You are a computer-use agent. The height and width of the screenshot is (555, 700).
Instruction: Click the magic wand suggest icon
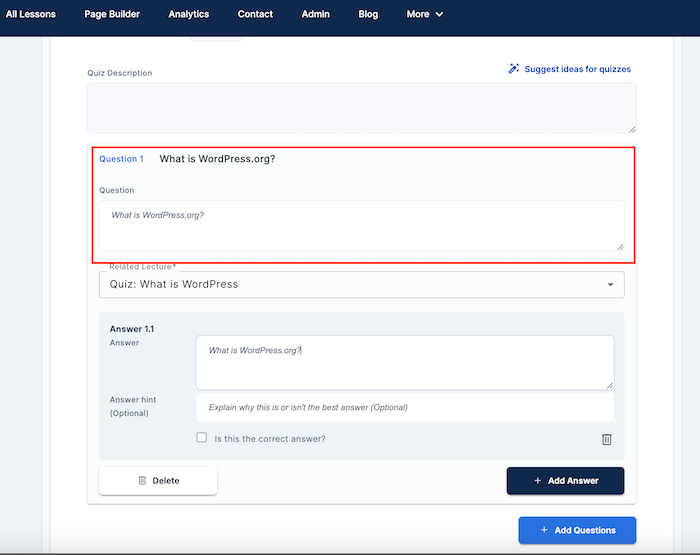(x=513, y=68)
